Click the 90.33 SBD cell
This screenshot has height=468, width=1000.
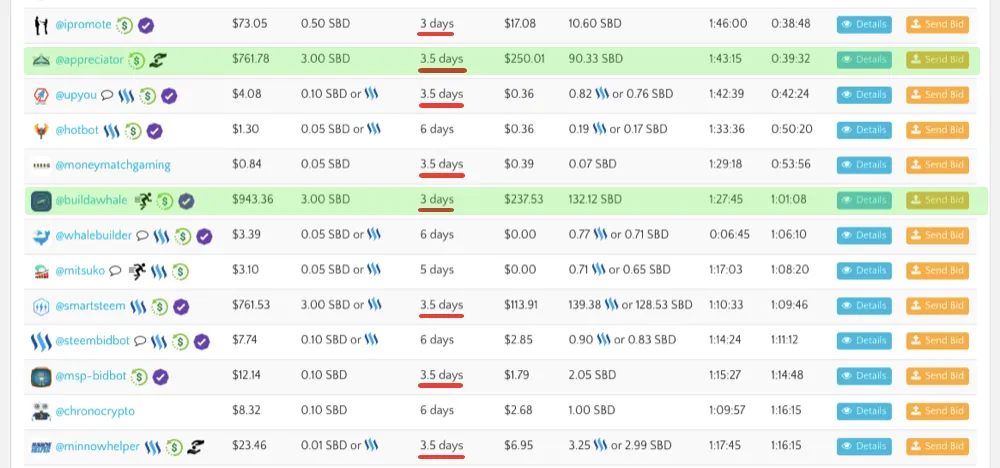pos(596,59)
